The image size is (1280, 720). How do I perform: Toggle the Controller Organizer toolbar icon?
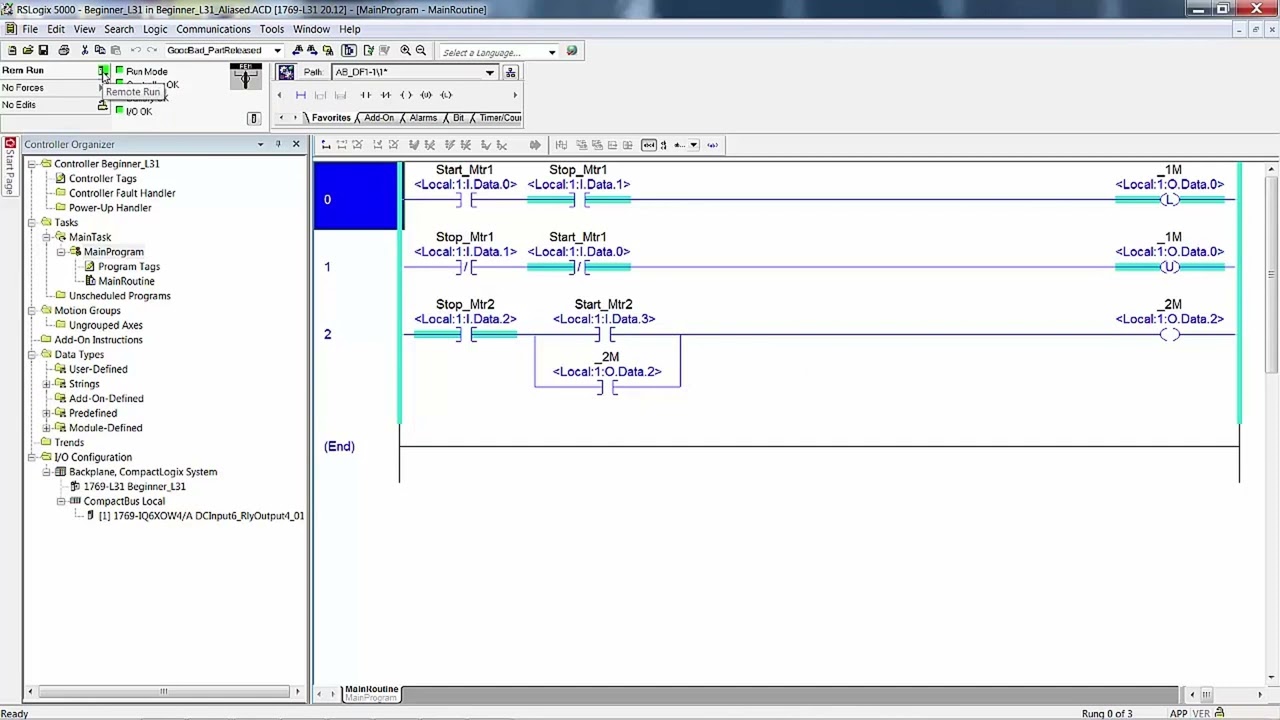click(x=348, y=51)
